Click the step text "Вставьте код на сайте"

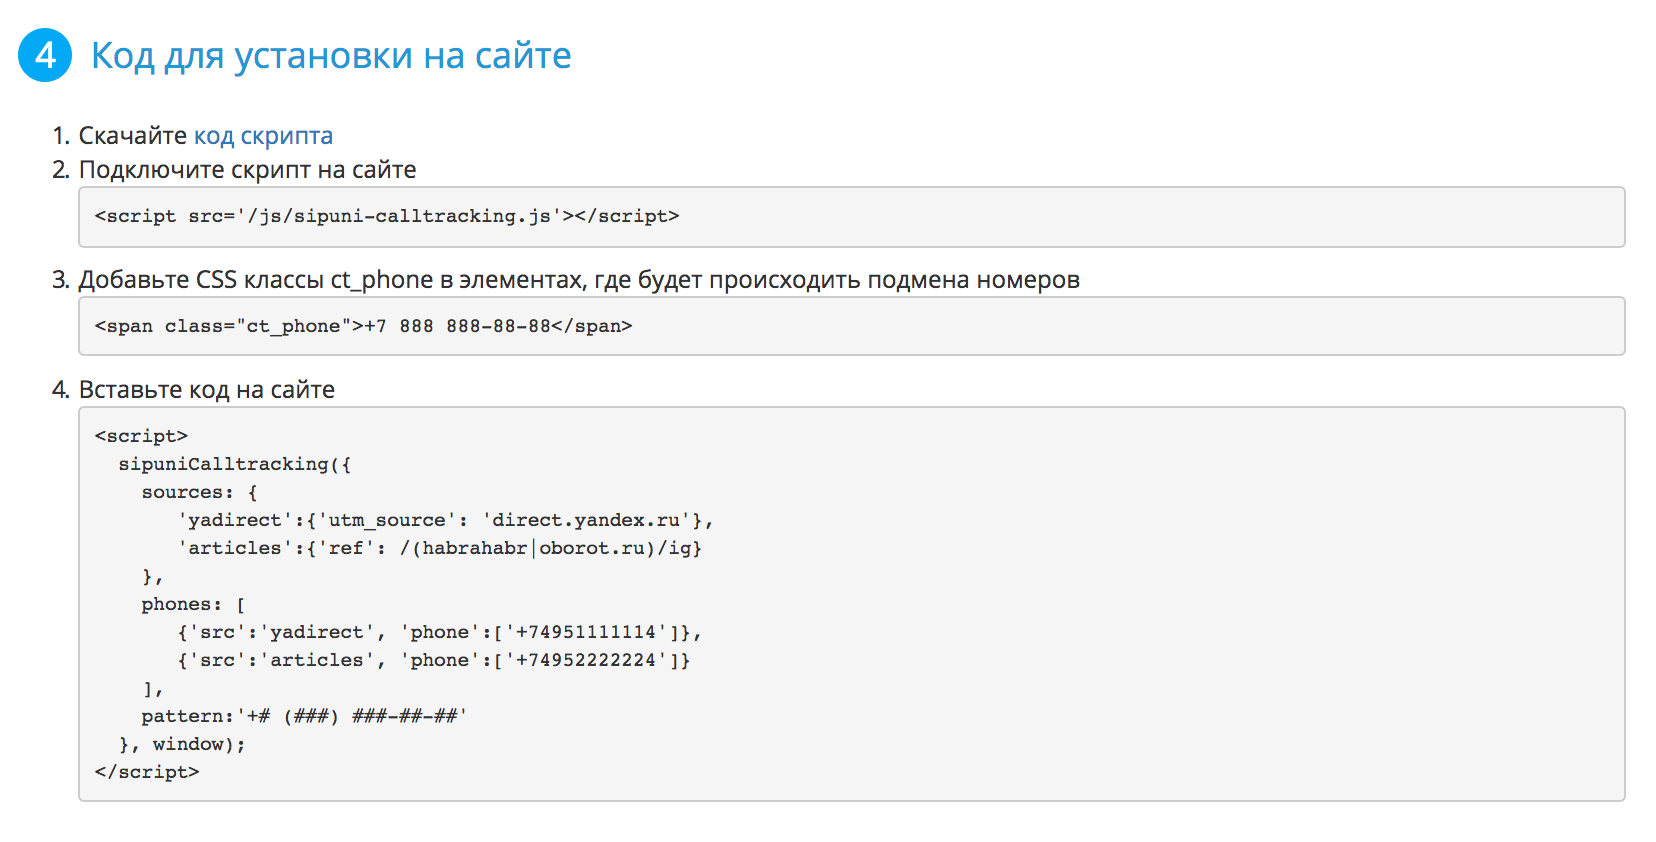tap(206, 390)
